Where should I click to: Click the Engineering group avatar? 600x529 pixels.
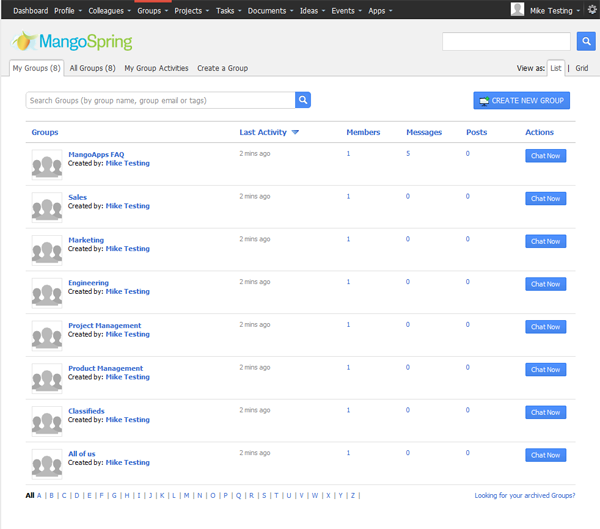click(x=47, y=293)
